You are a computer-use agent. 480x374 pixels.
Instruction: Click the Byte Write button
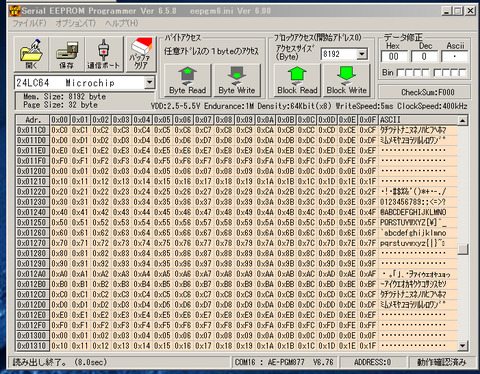point(237,80)
